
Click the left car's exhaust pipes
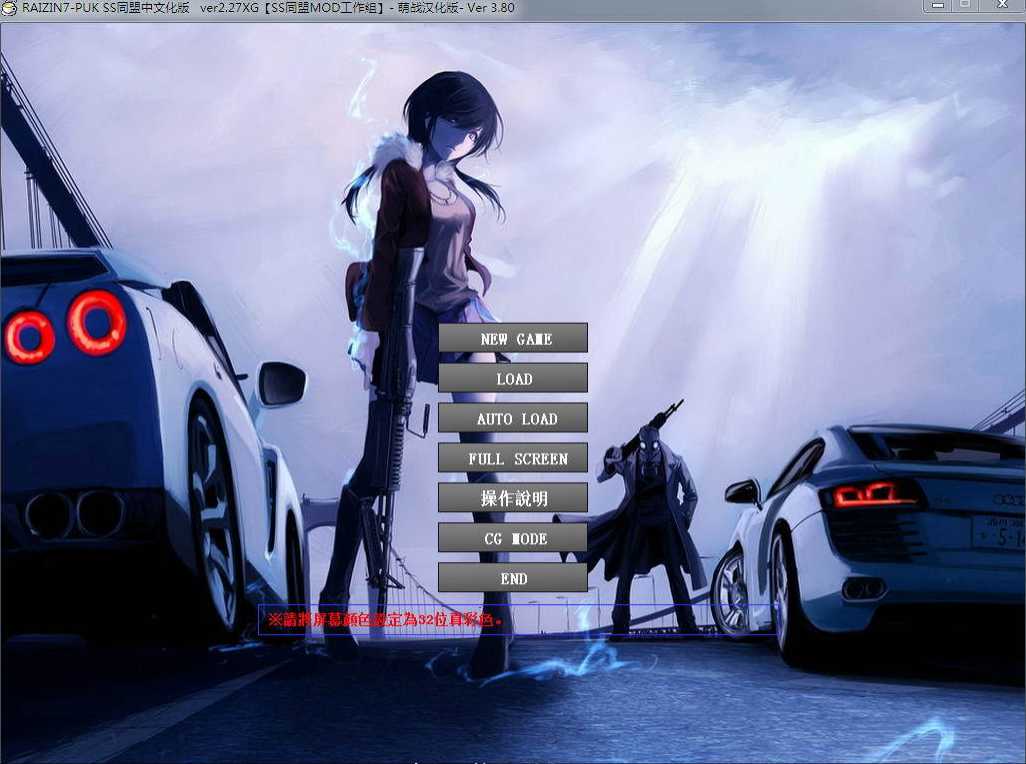coord(73,514)
